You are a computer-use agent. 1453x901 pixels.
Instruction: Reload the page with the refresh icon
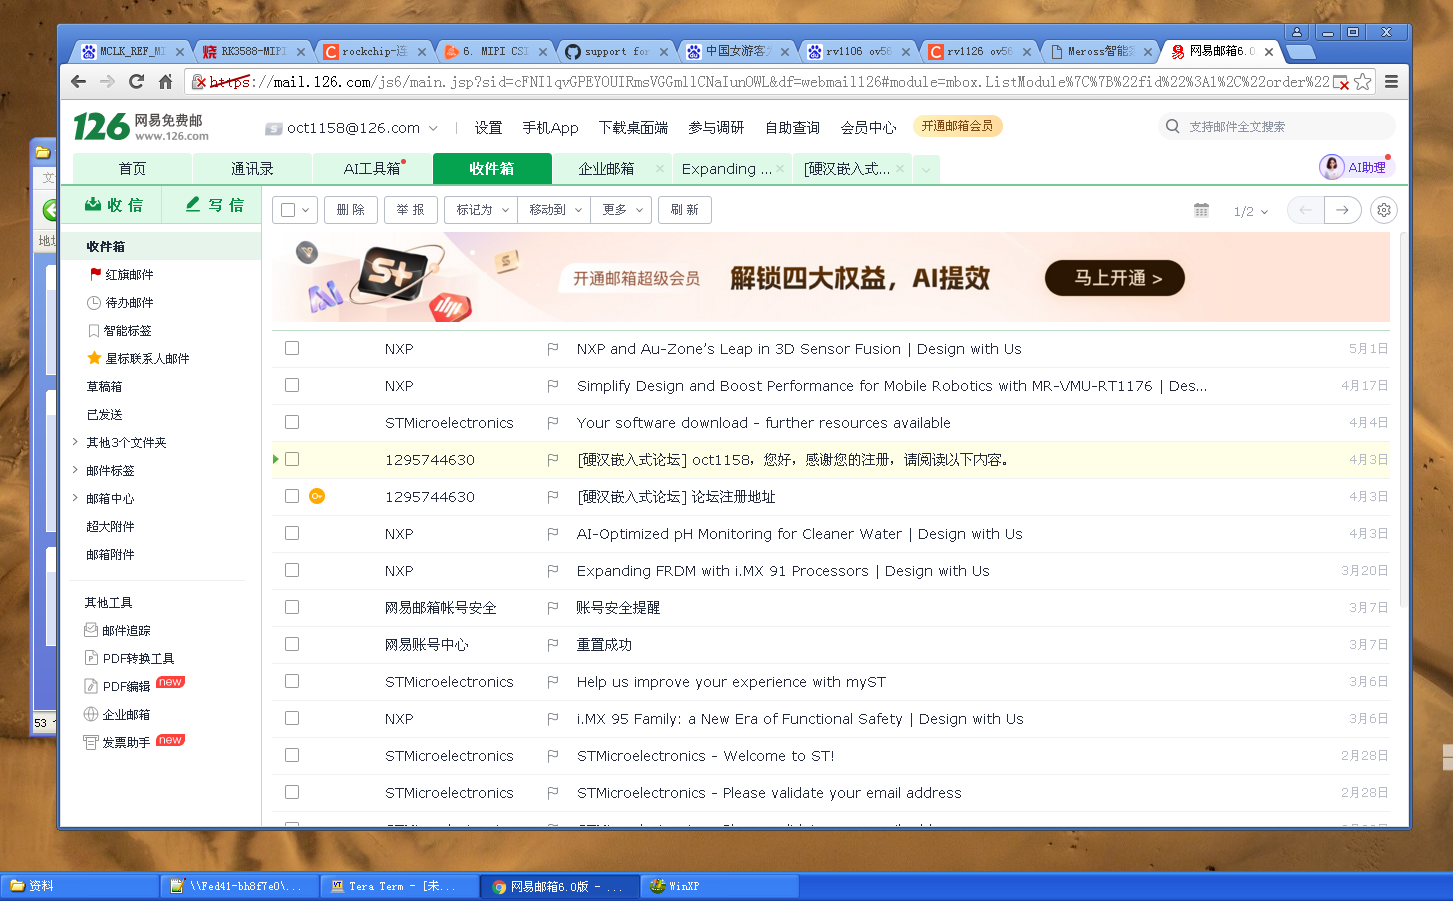tap(136, 82)
